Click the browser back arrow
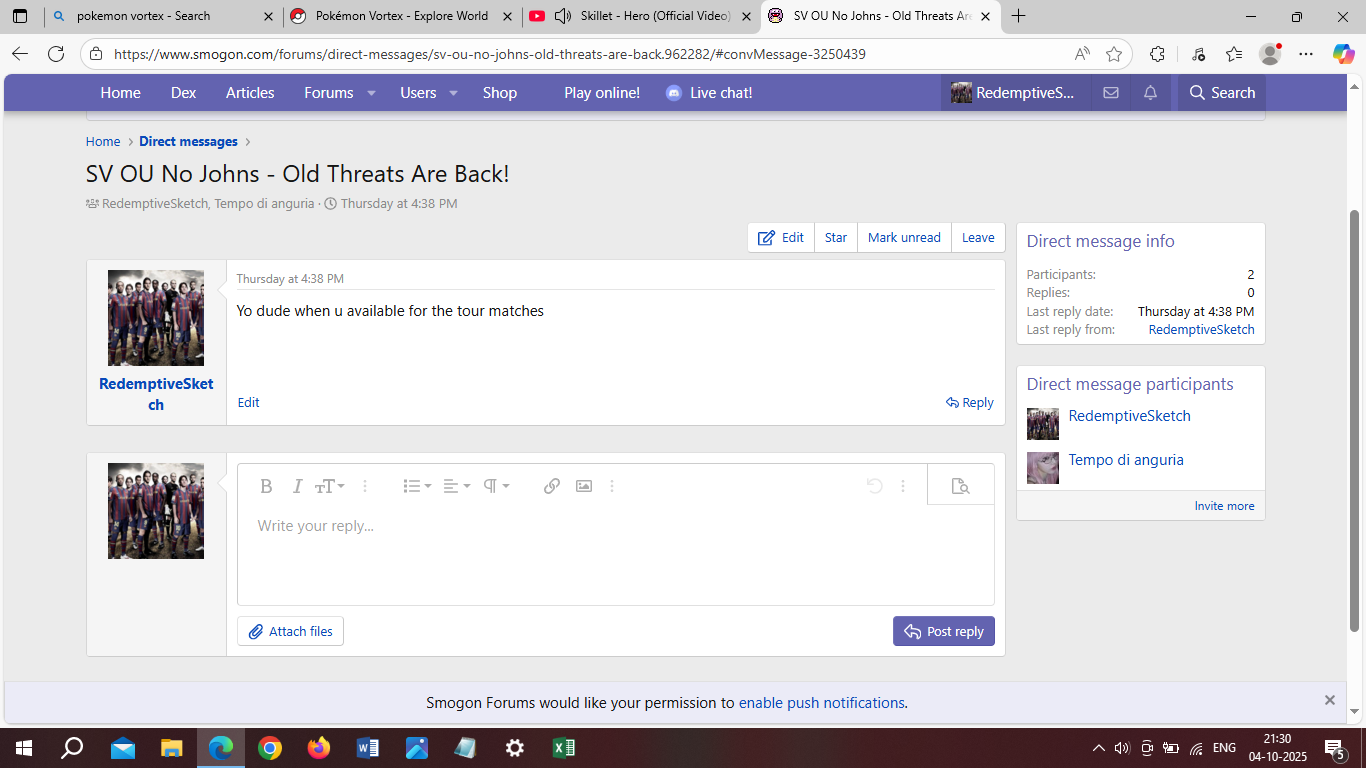This screenshot has width=1366, height=768. 20,54
